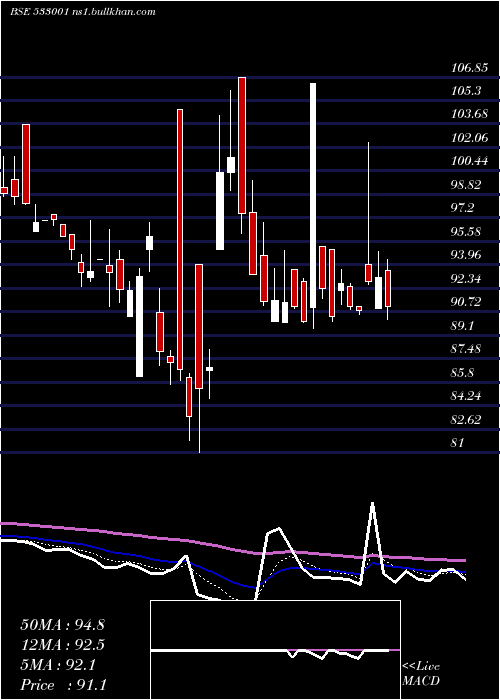Click the 106.85 price axis label
Screen dimensions: 500x700
tap(469, 68)
